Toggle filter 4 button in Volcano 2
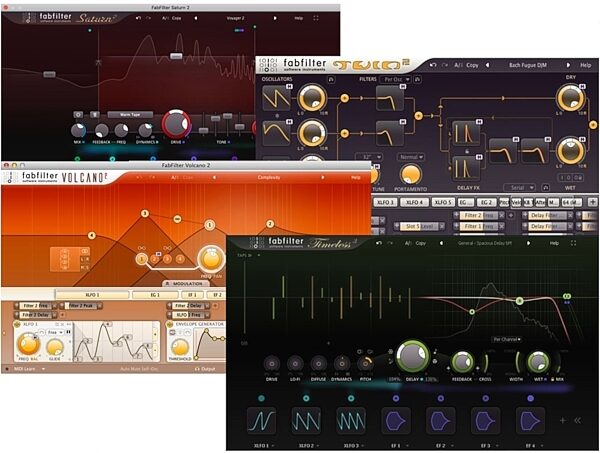 pyautogui.click(x=180, y=259)
